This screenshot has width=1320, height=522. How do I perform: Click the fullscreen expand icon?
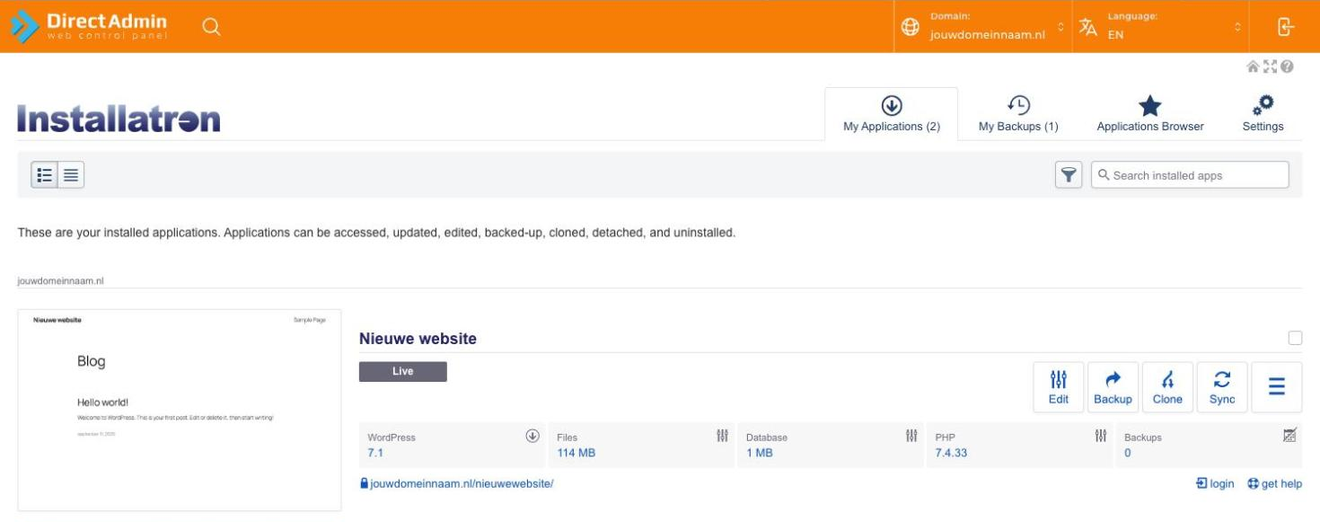point(1270,67)
